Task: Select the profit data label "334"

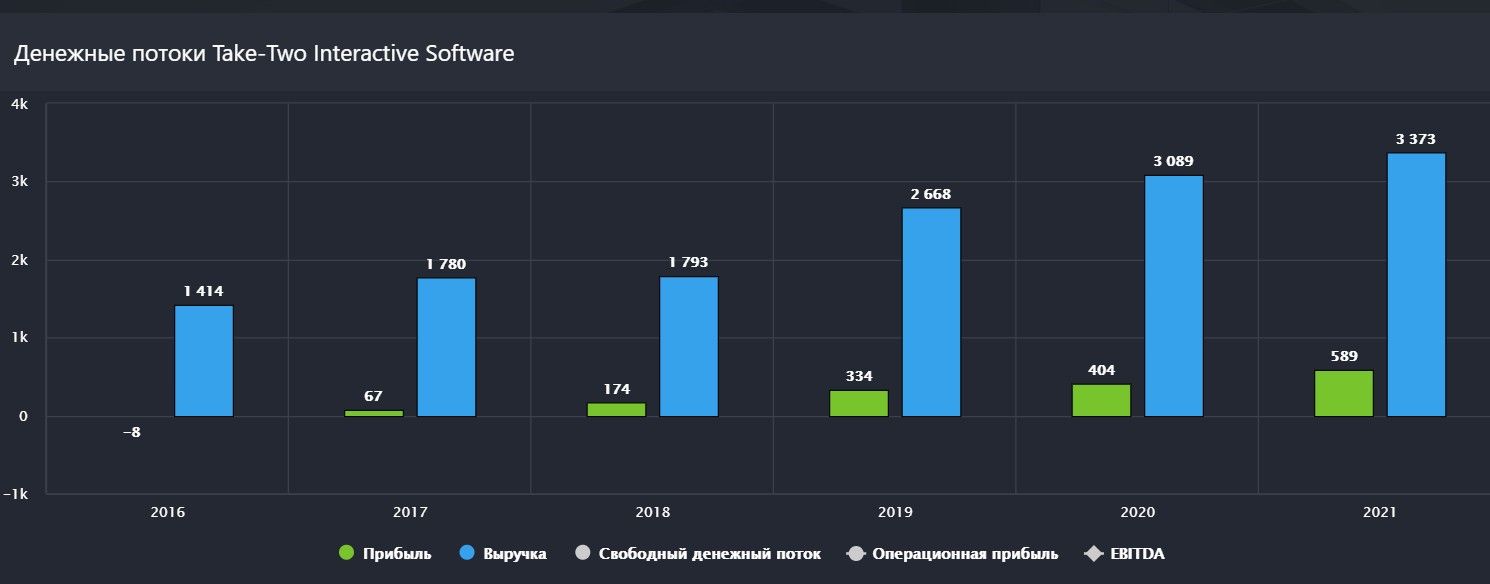Action: [859, 376]
